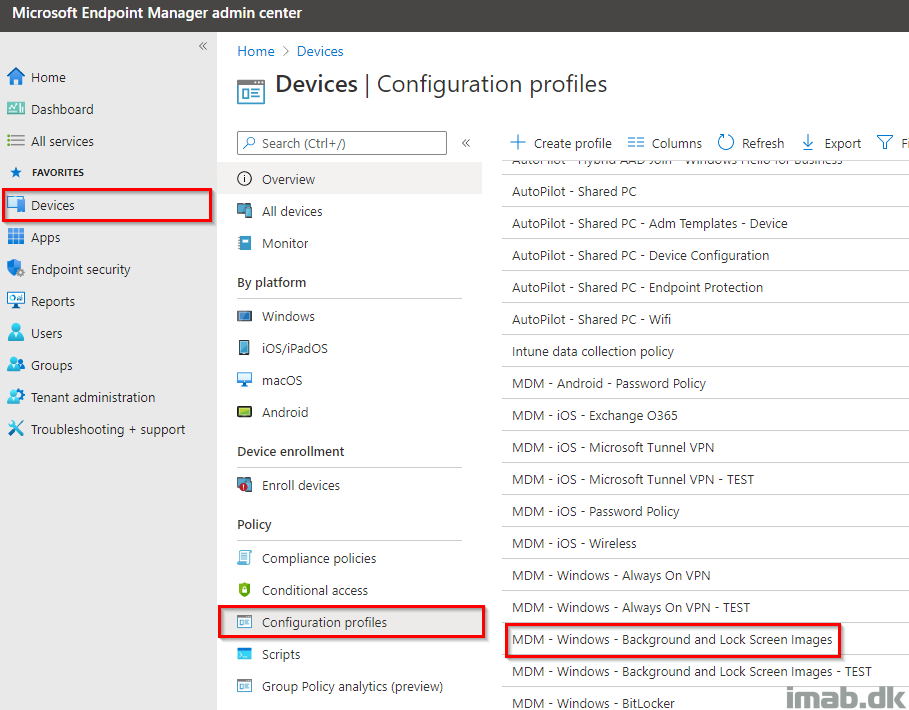Click the Groups people icon

[16, 365]
